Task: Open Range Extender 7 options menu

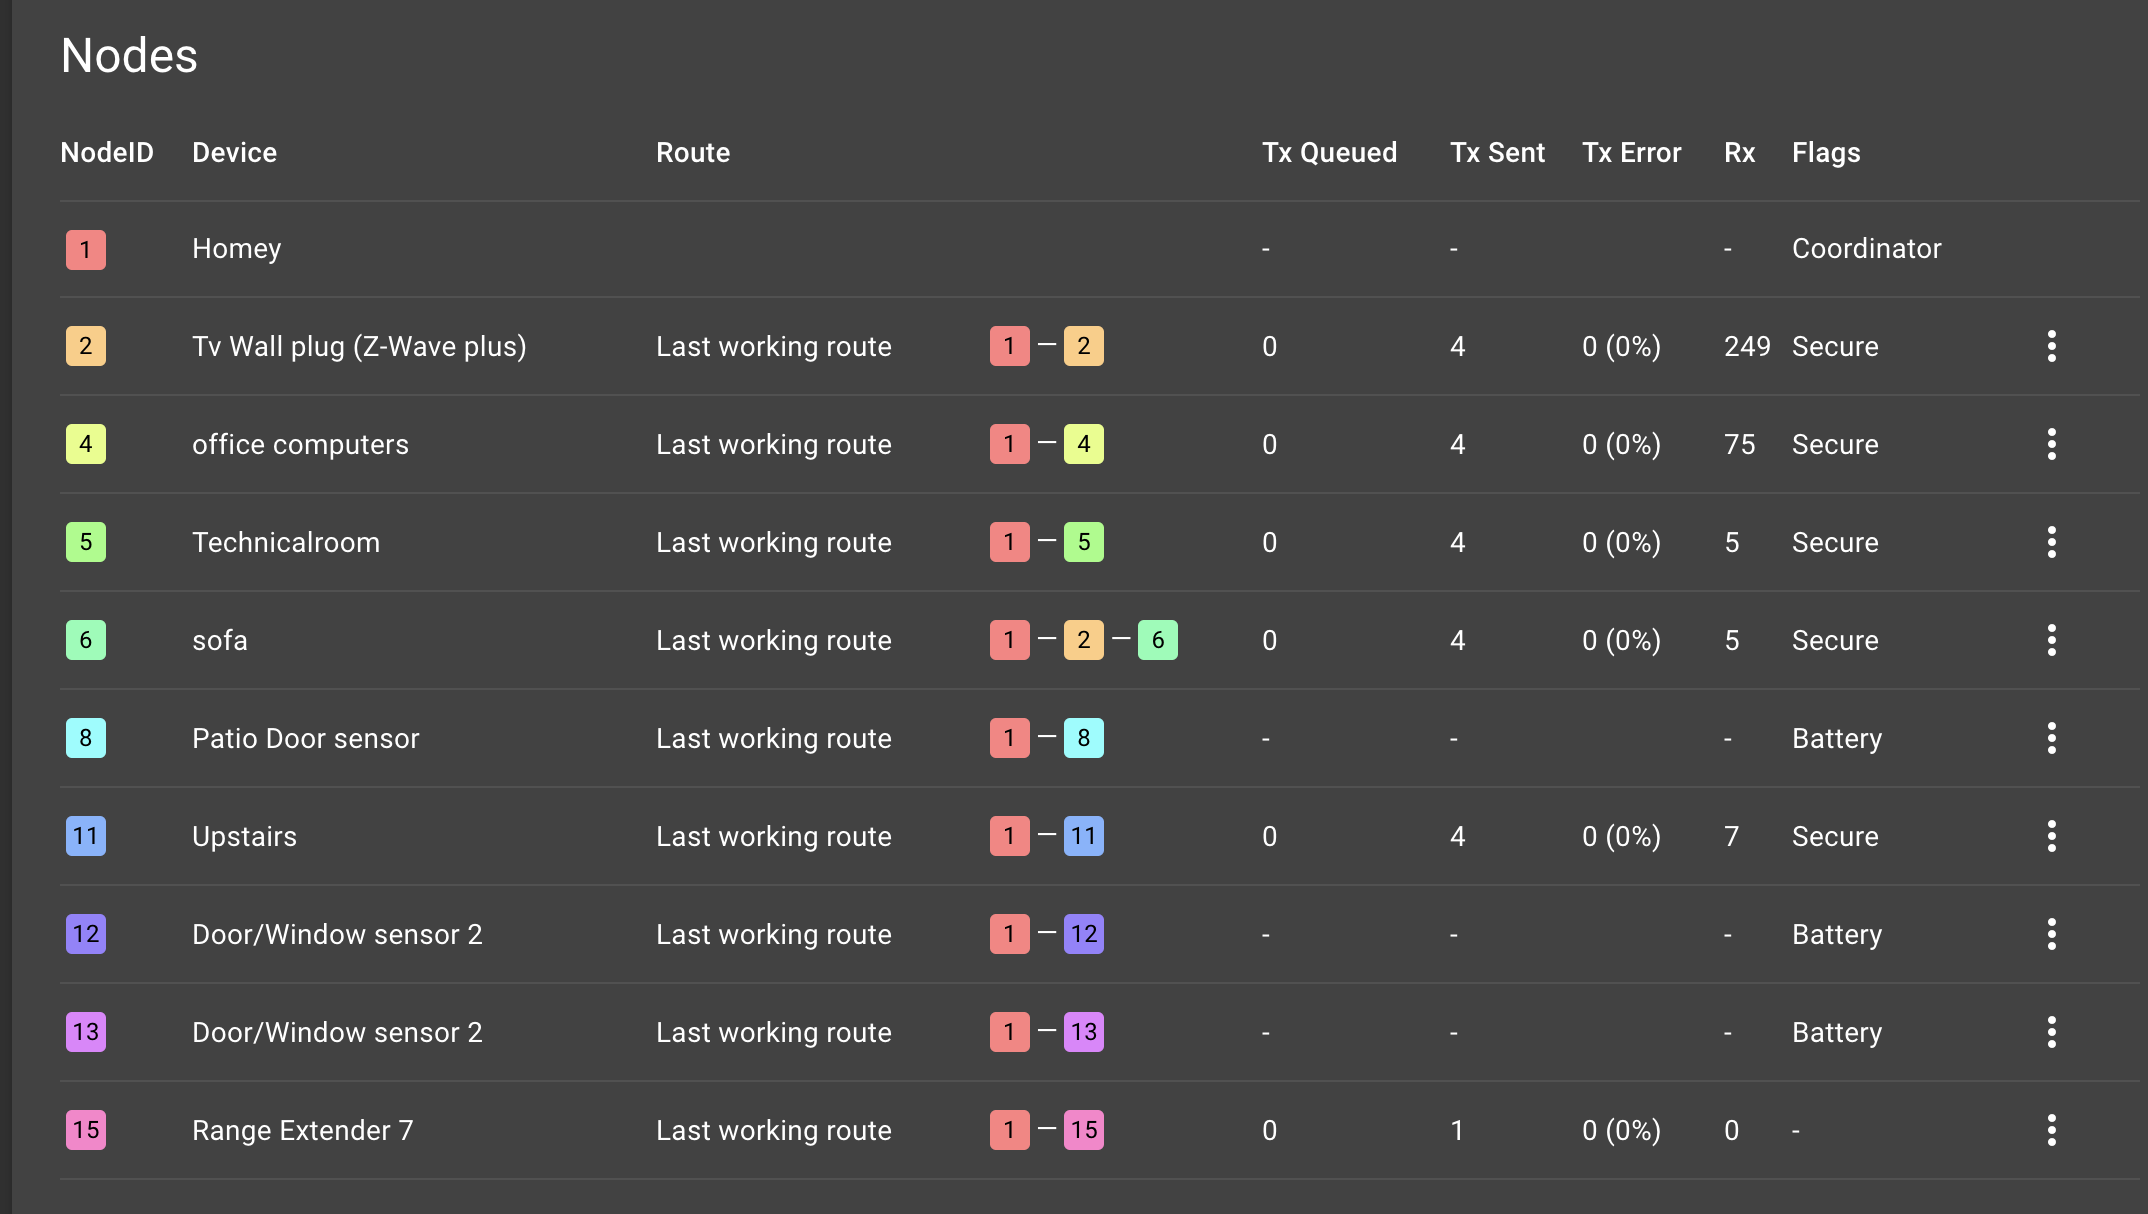Action: (x=2051, y=1130)
